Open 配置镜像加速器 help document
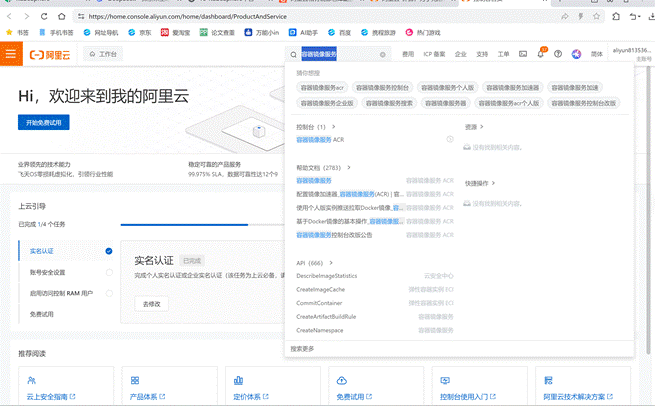 click(x=350, y=194)
